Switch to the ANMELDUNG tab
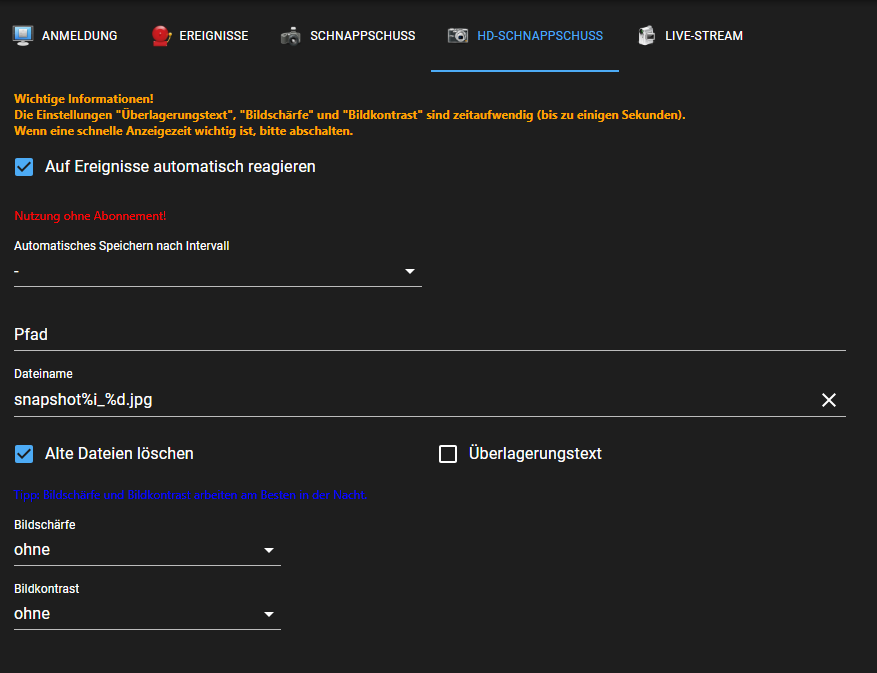Image resolution: width=877 pixels, height=673 pixels. (x=65, y=36)
